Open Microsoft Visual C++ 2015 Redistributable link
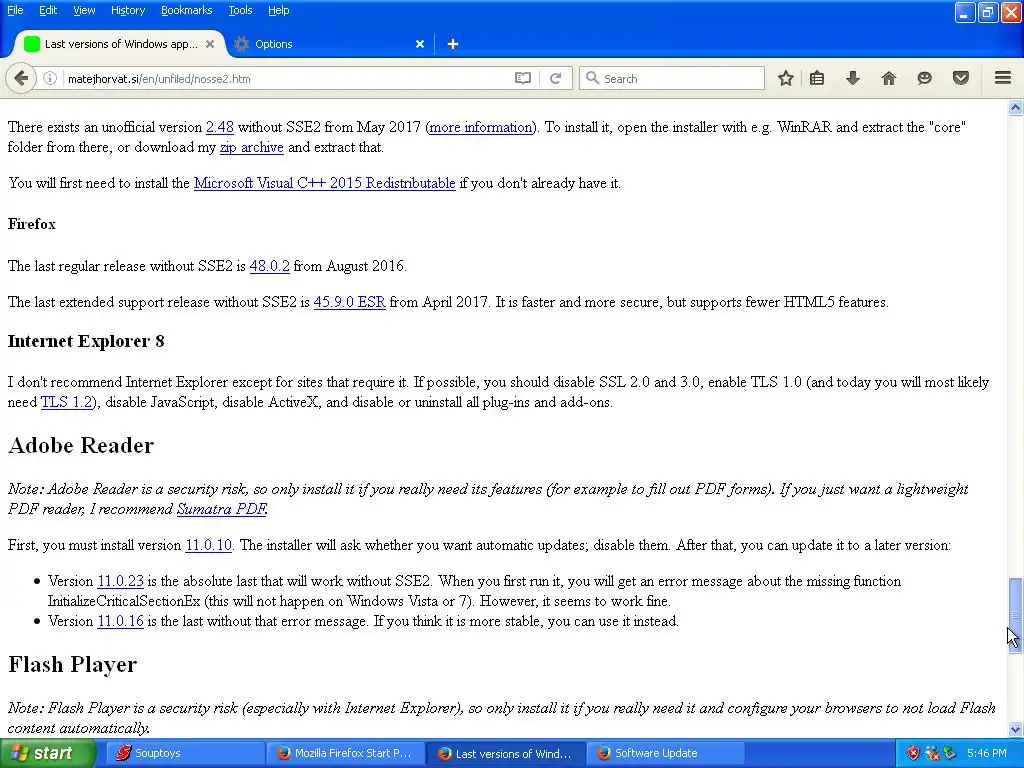The height and width of the screenshot is (768, 1024). coord(325,183)
